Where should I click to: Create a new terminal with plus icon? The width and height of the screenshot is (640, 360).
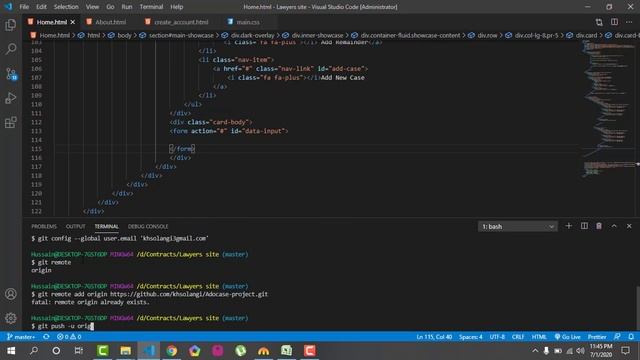tap(568, 226)
